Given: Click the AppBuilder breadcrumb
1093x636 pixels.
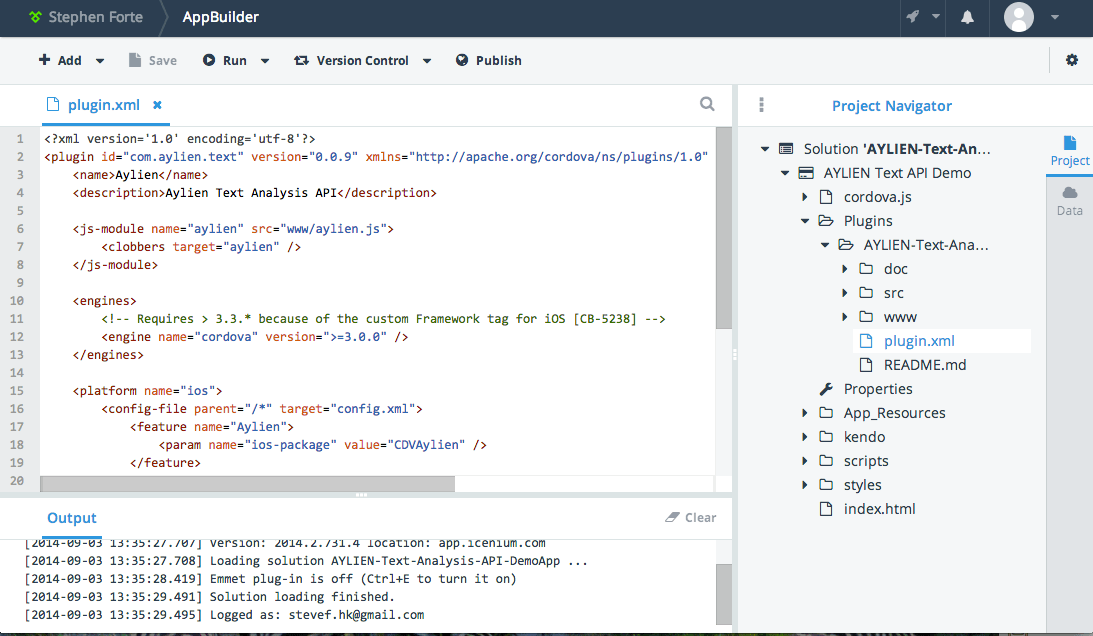Looking at the screenshot, I should coord(220,17).
